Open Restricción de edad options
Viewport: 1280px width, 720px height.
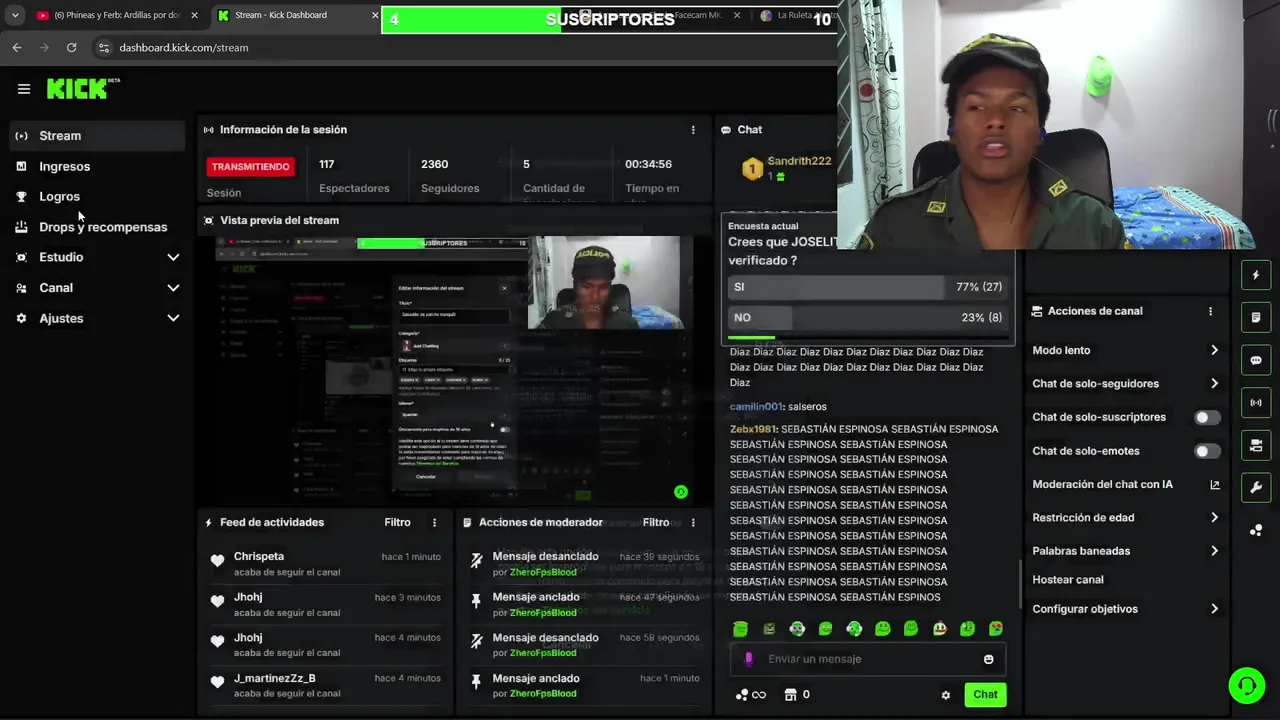pyautogui.click(x=1125, y=518)
